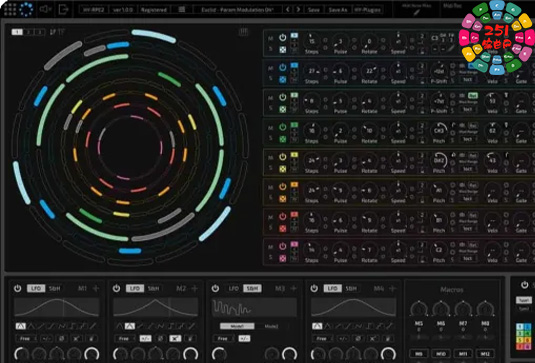Select Mode1 in M3 S&H
Viewport: 535px width, 363px height.
pyautogui.click(x=237, y=326)
